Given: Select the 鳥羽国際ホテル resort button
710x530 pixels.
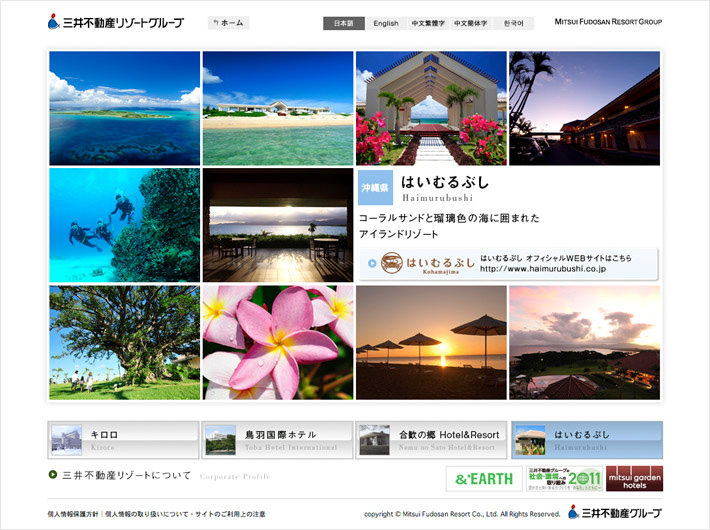Looking at the screenshot, I should pyautogui.click(x=277, y=440).
